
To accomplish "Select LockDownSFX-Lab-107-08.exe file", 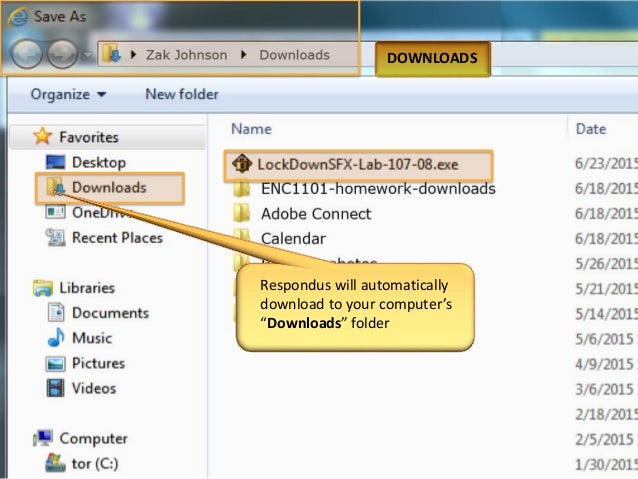I will 358,164.
